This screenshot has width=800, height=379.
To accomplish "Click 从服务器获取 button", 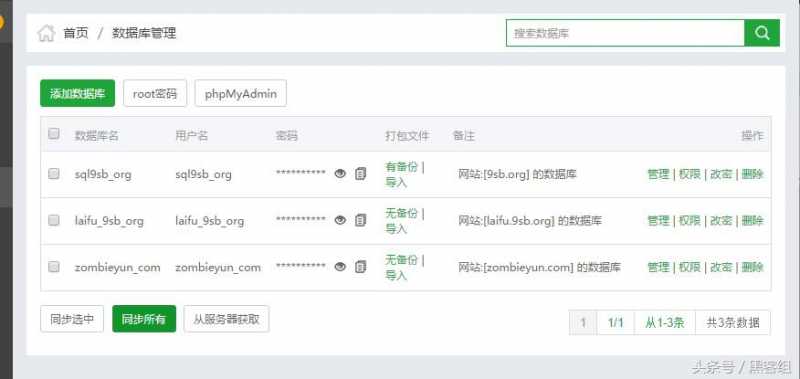I will click(x=227, y=319).
